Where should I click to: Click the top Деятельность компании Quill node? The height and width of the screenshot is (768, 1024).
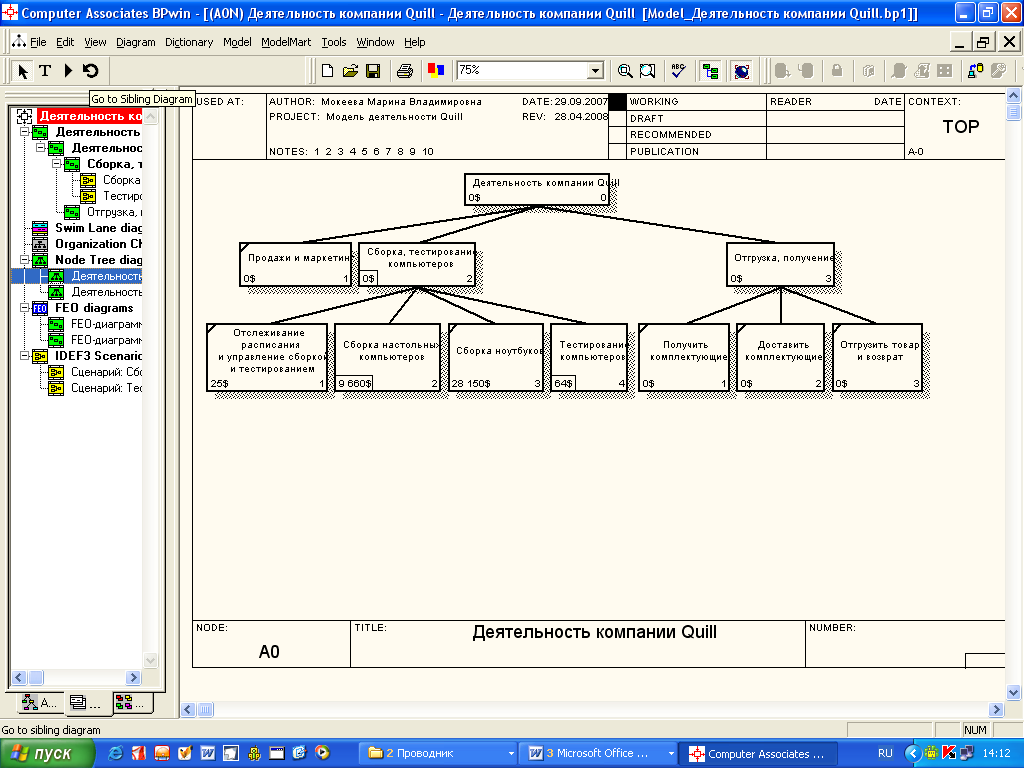click(537, 189)
